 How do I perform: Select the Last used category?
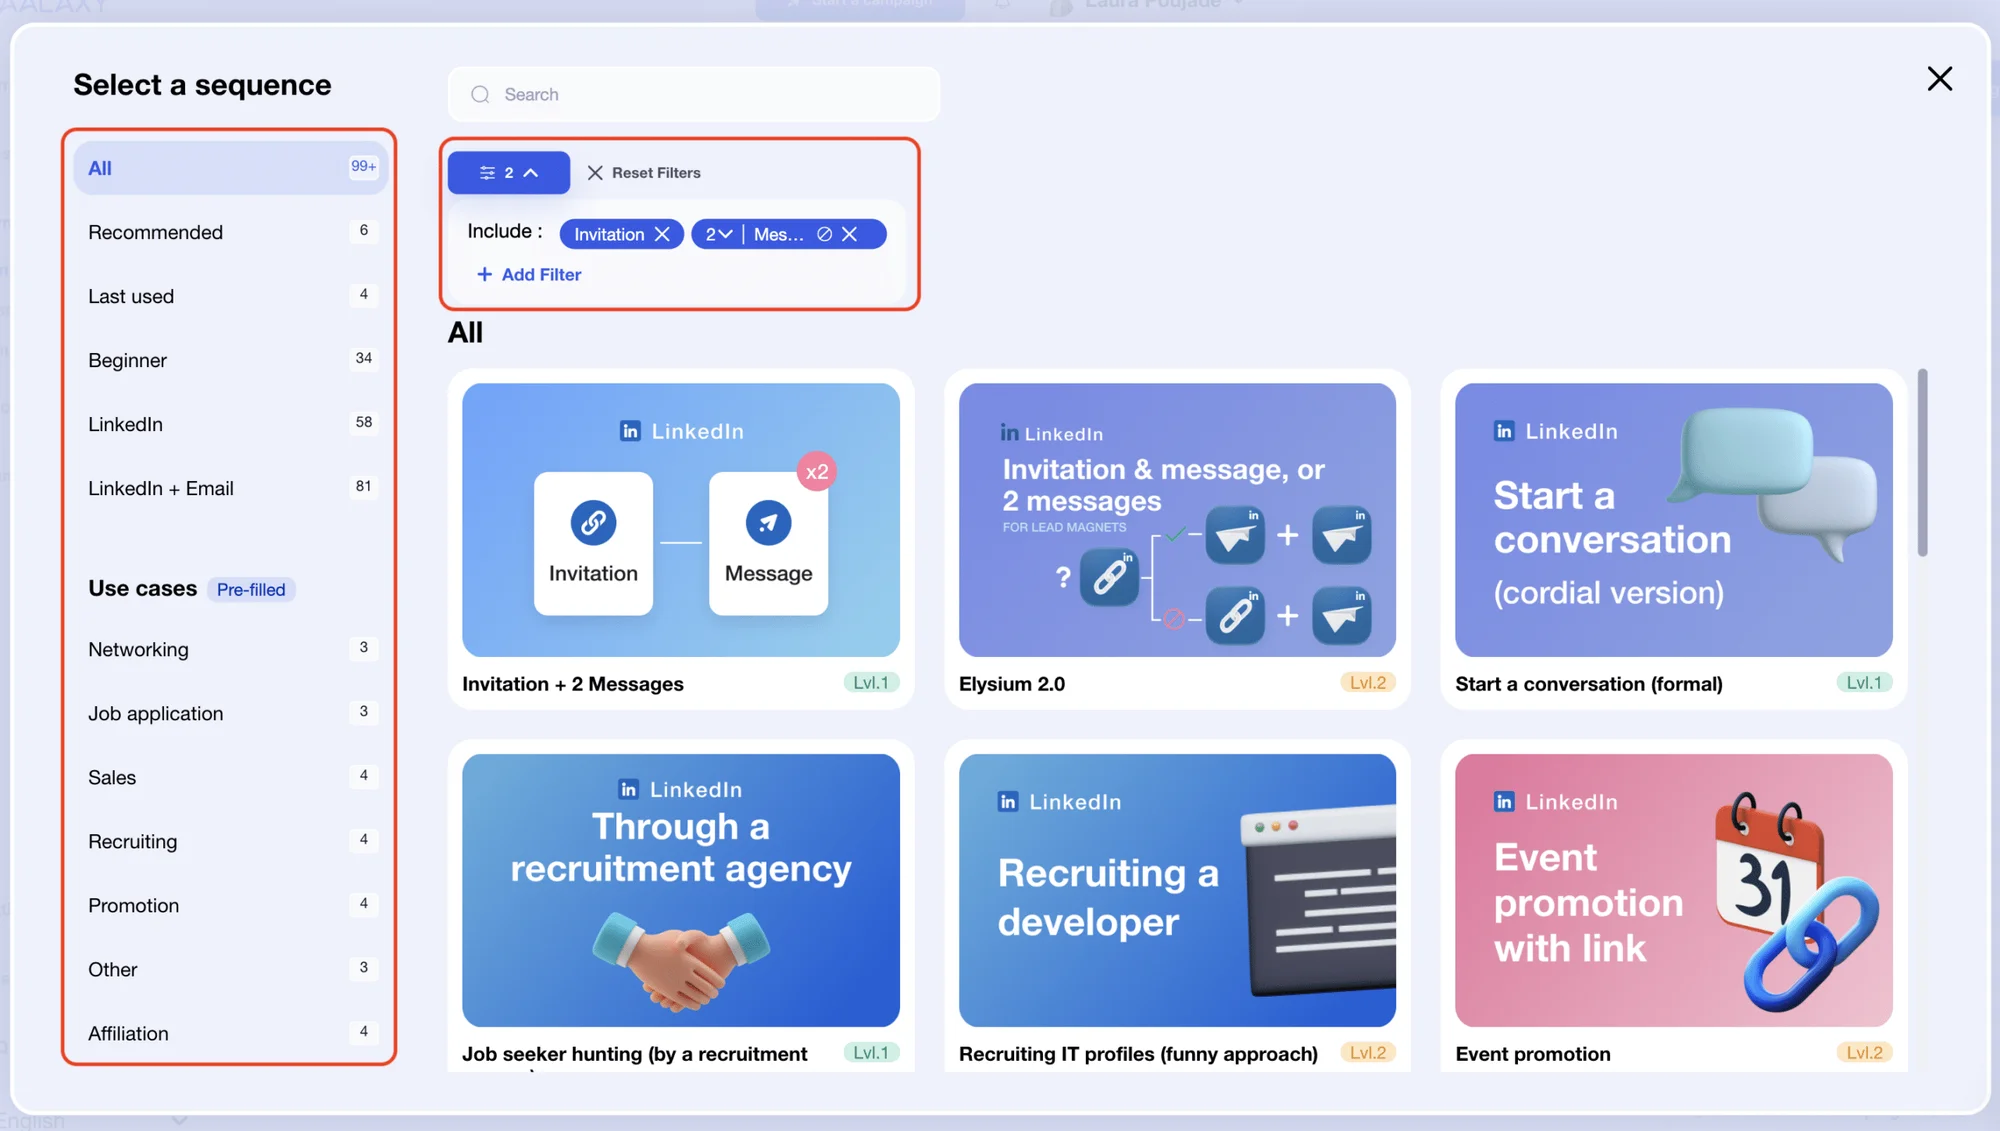pyautogui.click(x=230, y=296)
